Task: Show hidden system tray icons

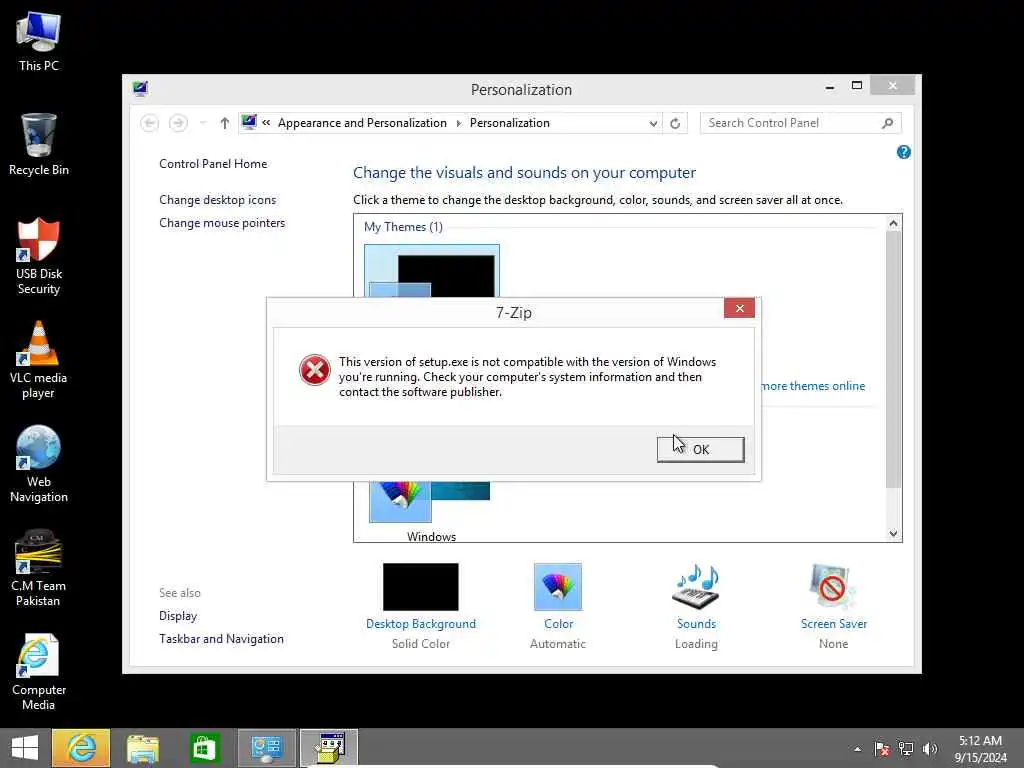Action: pyautogui.click(x=857, y=749)
